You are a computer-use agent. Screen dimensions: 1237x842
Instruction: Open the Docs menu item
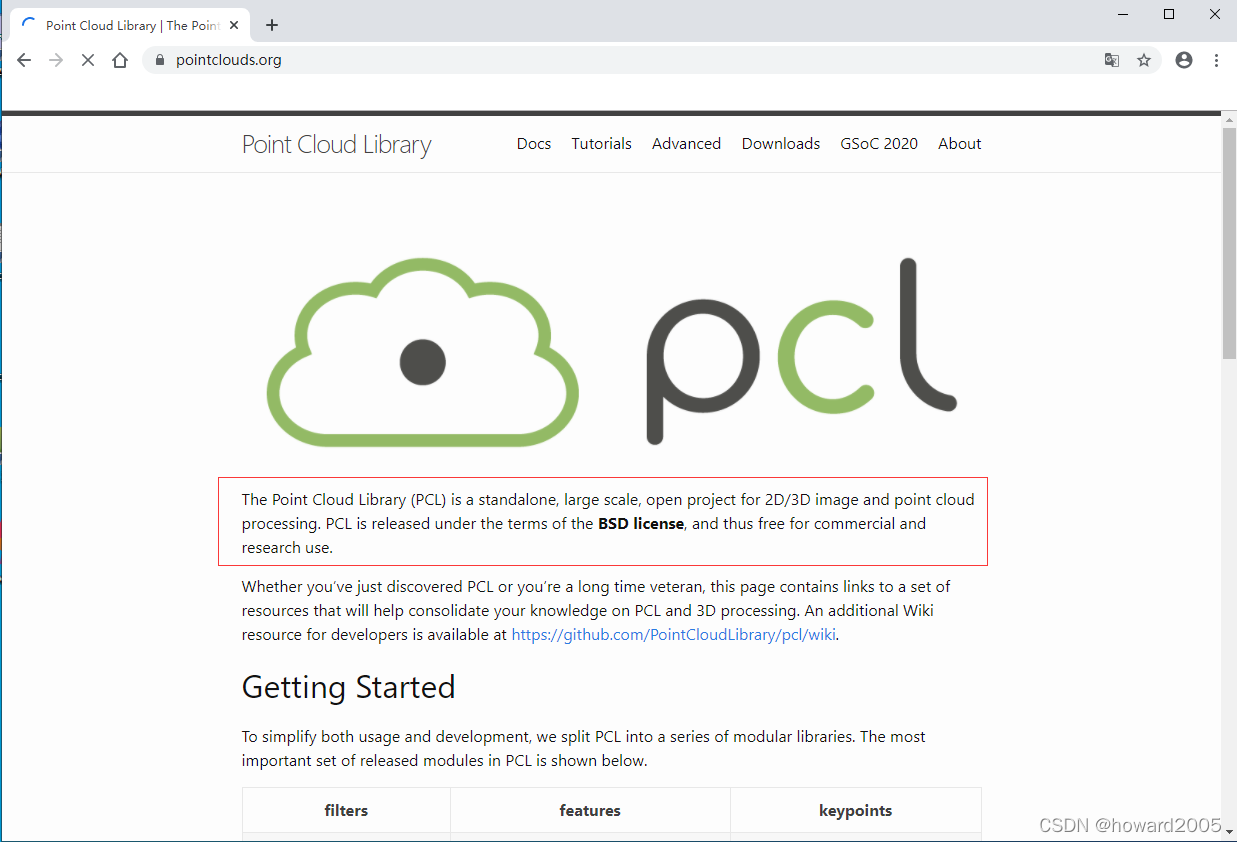point(534,144)
